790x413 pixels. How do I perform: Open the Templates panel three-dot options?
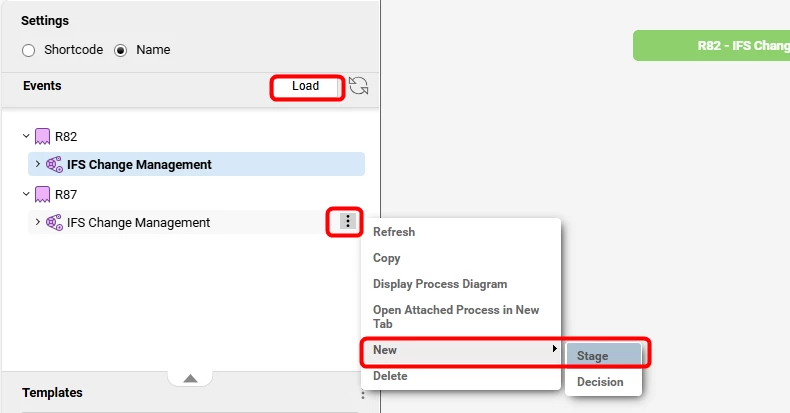click(363, 395)
